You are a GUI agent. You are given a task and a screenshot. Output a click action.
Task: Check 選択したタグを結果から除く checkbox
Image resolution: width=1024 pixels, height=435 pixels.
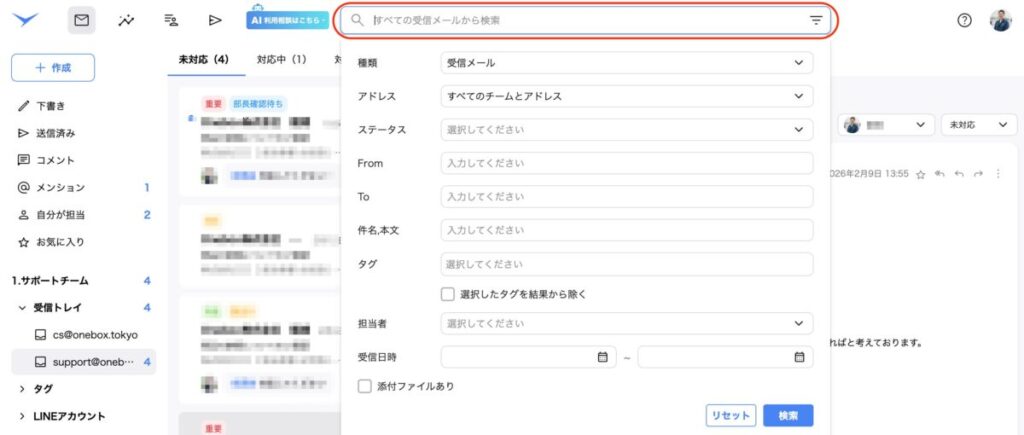[448, 294]
